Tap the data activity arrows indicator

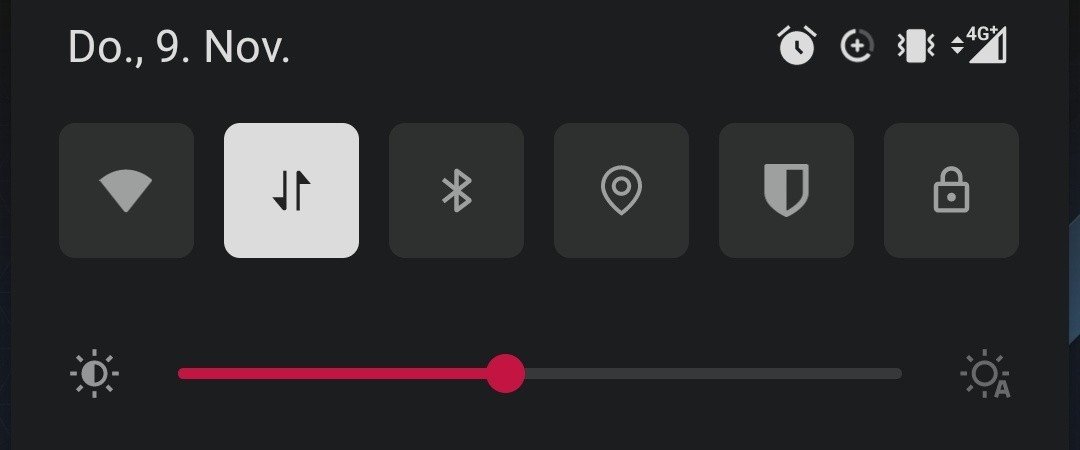click(957, 46)
